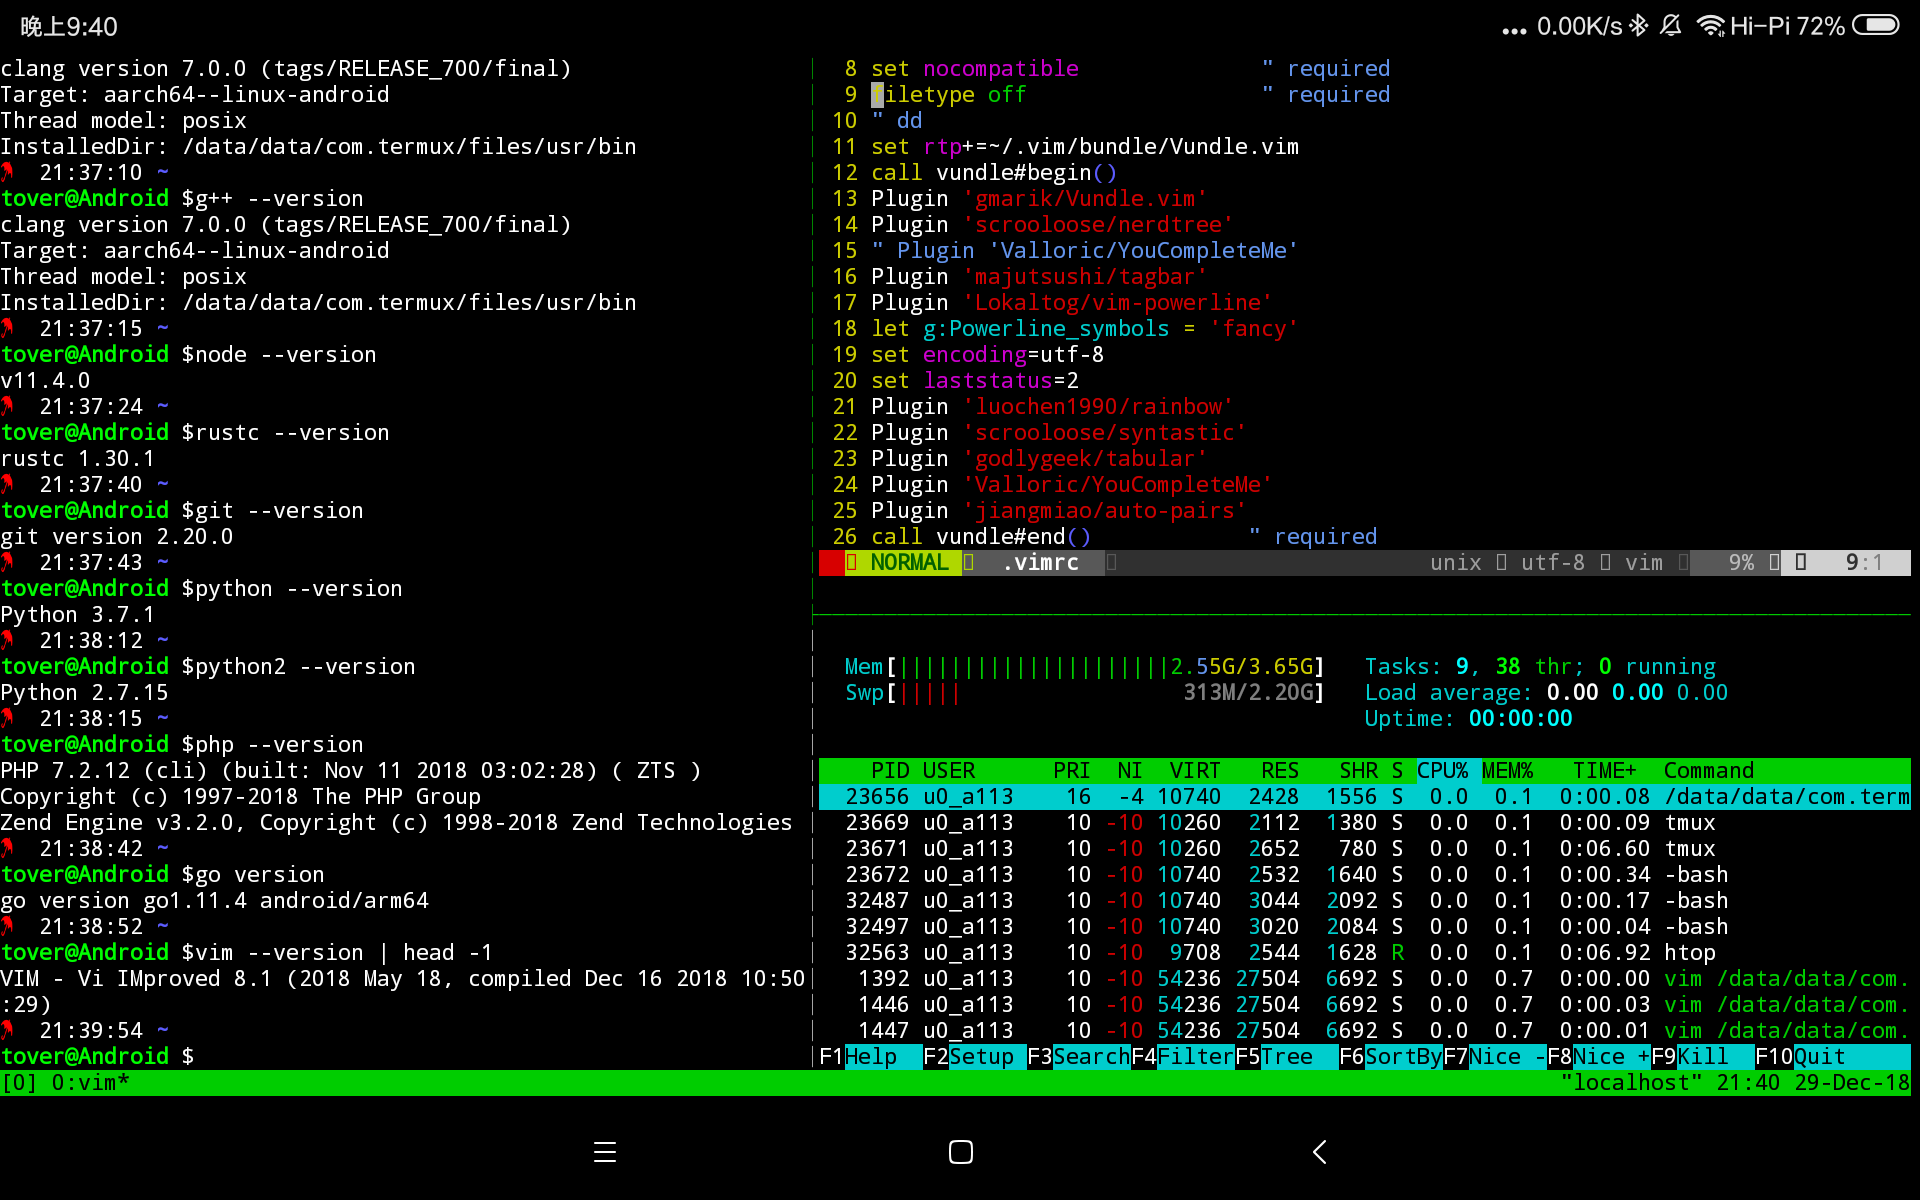Select -bash process row PID 32487
1920x1200 pixels.
(1365, 900)
